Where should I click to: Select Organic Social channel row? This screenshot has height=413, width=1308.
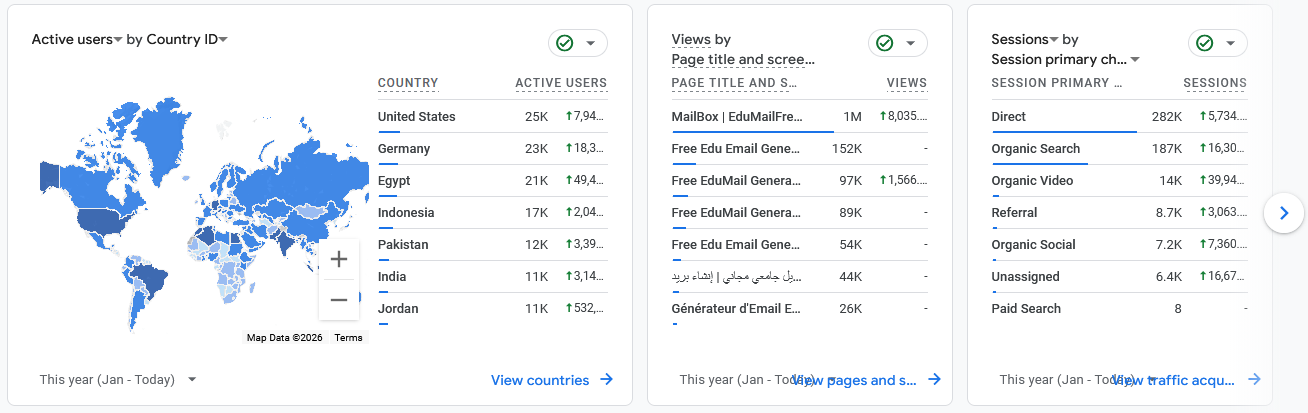pos(1120,245)
